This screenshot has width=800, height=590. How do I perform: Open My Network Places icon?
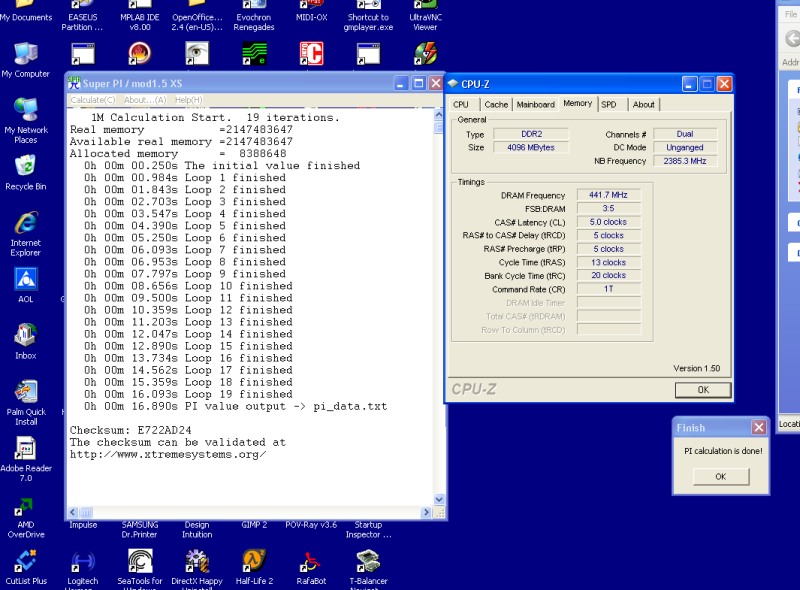click(25, 109)
